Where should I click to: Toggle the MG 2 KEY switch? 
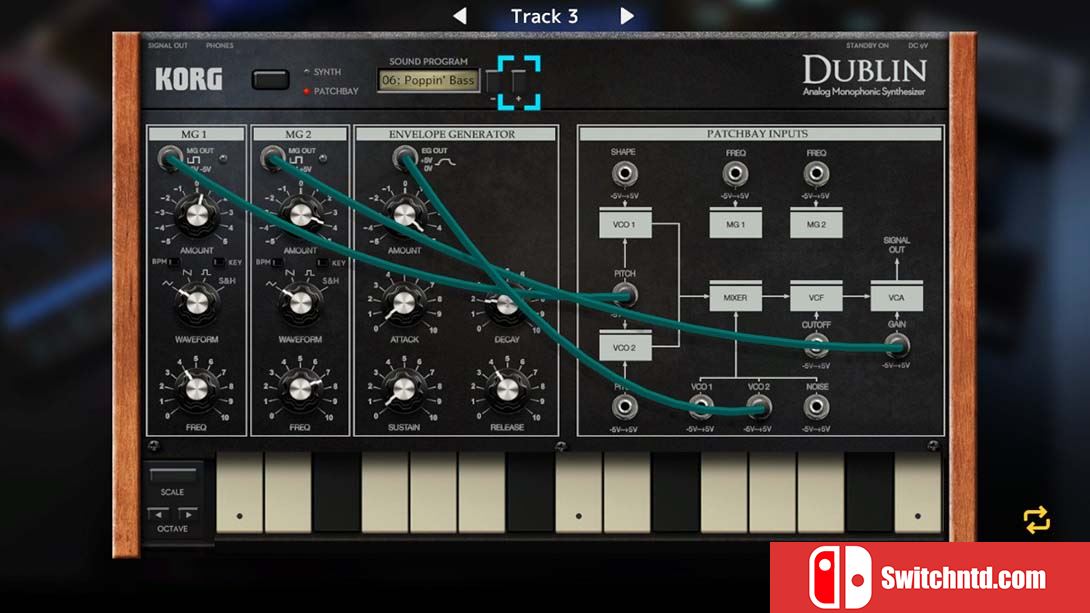click(x=323, y=262)
